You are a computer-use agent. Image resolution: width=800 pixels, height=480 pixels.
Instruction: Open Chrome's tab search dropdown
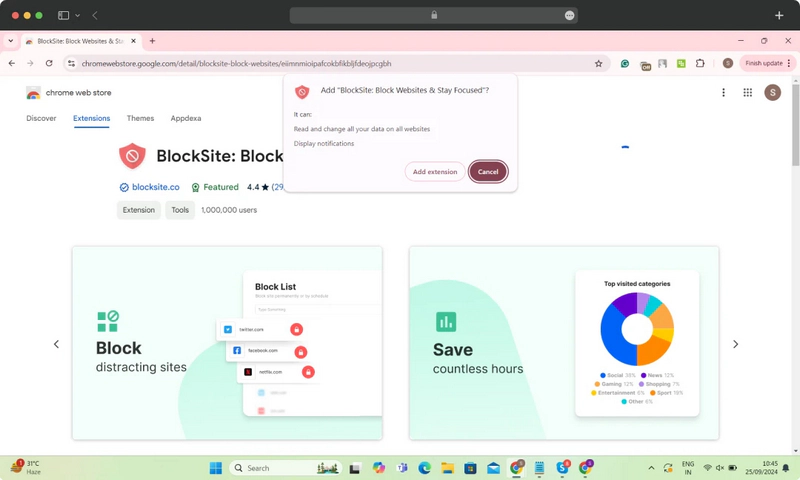tap(11, 41)
